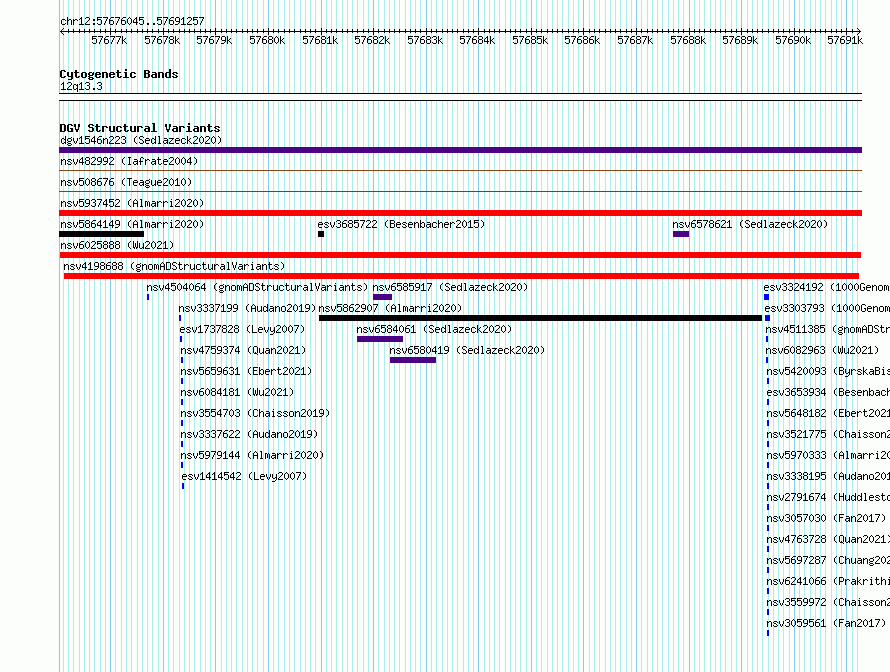The width and height of the screenshot is (890, 672).
Task: Open nsv4198688 (gnomADStructuralVariants) label
Action: (x=174, y=266)
